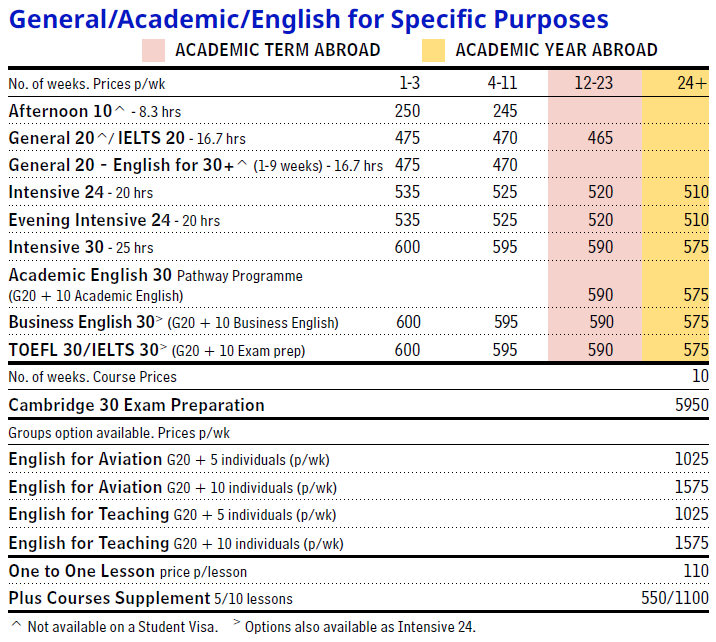Click the 1-3 weeks column header
Screen dimensions: 716x642
(x=408, y=84)
